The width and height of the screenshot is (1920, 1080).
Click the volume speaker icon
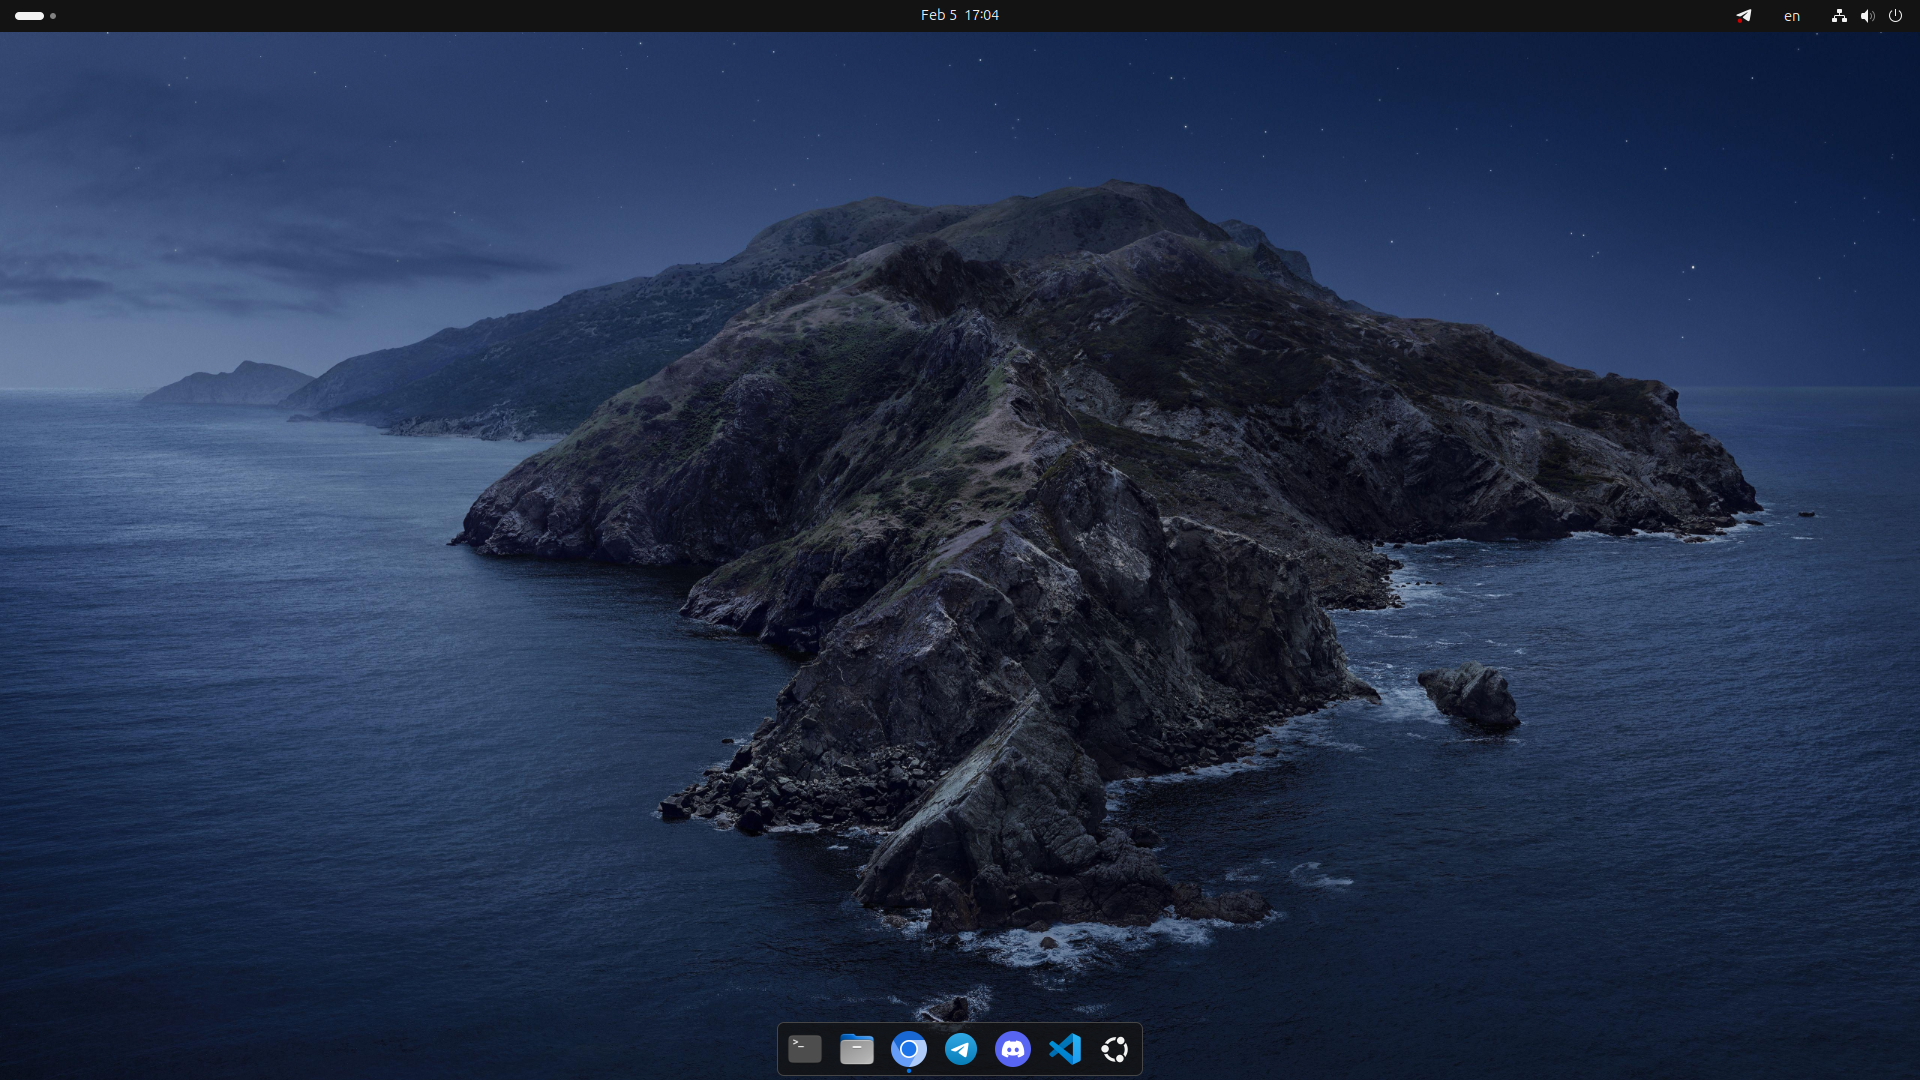pos(1867,15)
